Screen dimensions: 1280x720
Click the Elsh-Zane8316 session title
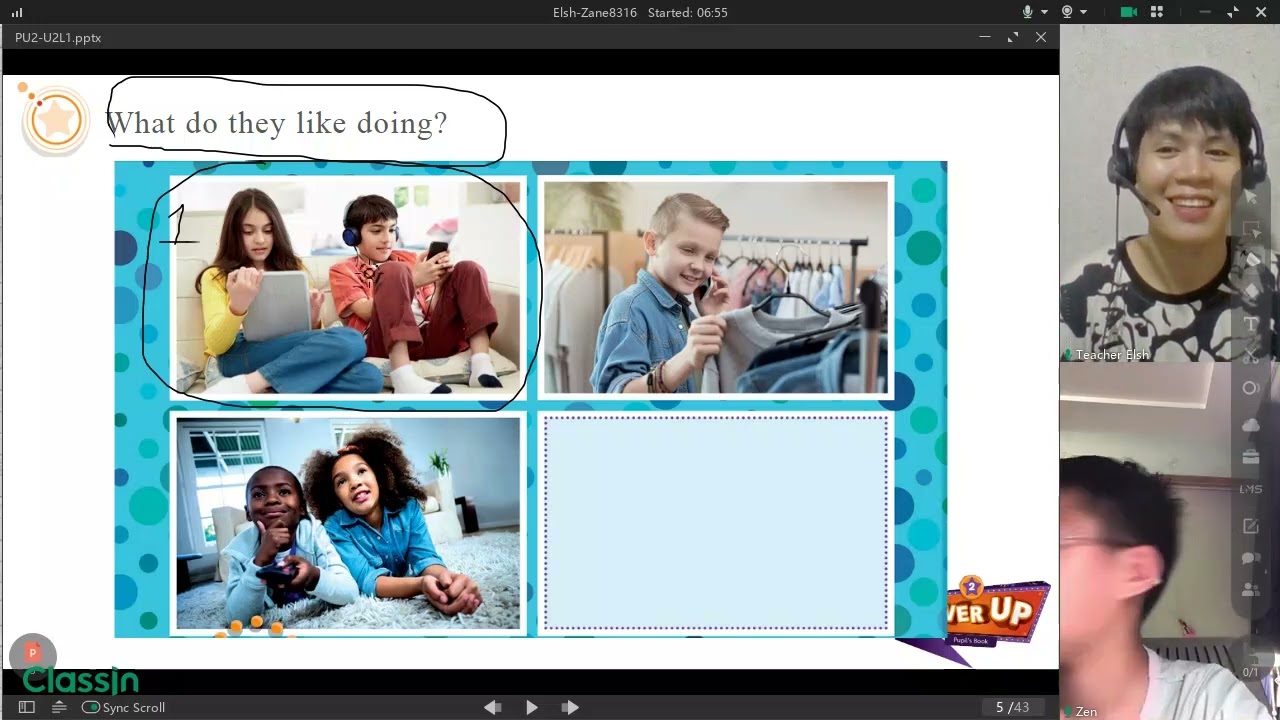[x=594, y=12]
